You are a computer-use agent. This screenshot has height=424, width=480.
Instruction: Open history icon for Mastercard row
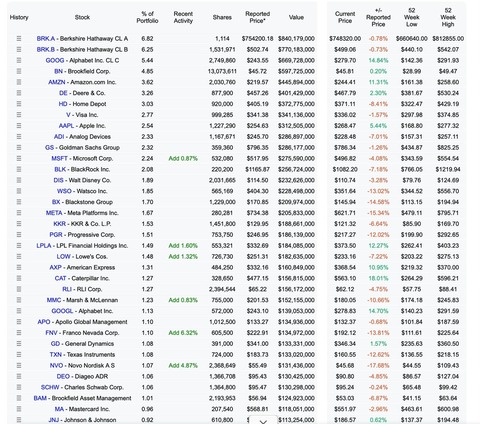click(19, 409)
